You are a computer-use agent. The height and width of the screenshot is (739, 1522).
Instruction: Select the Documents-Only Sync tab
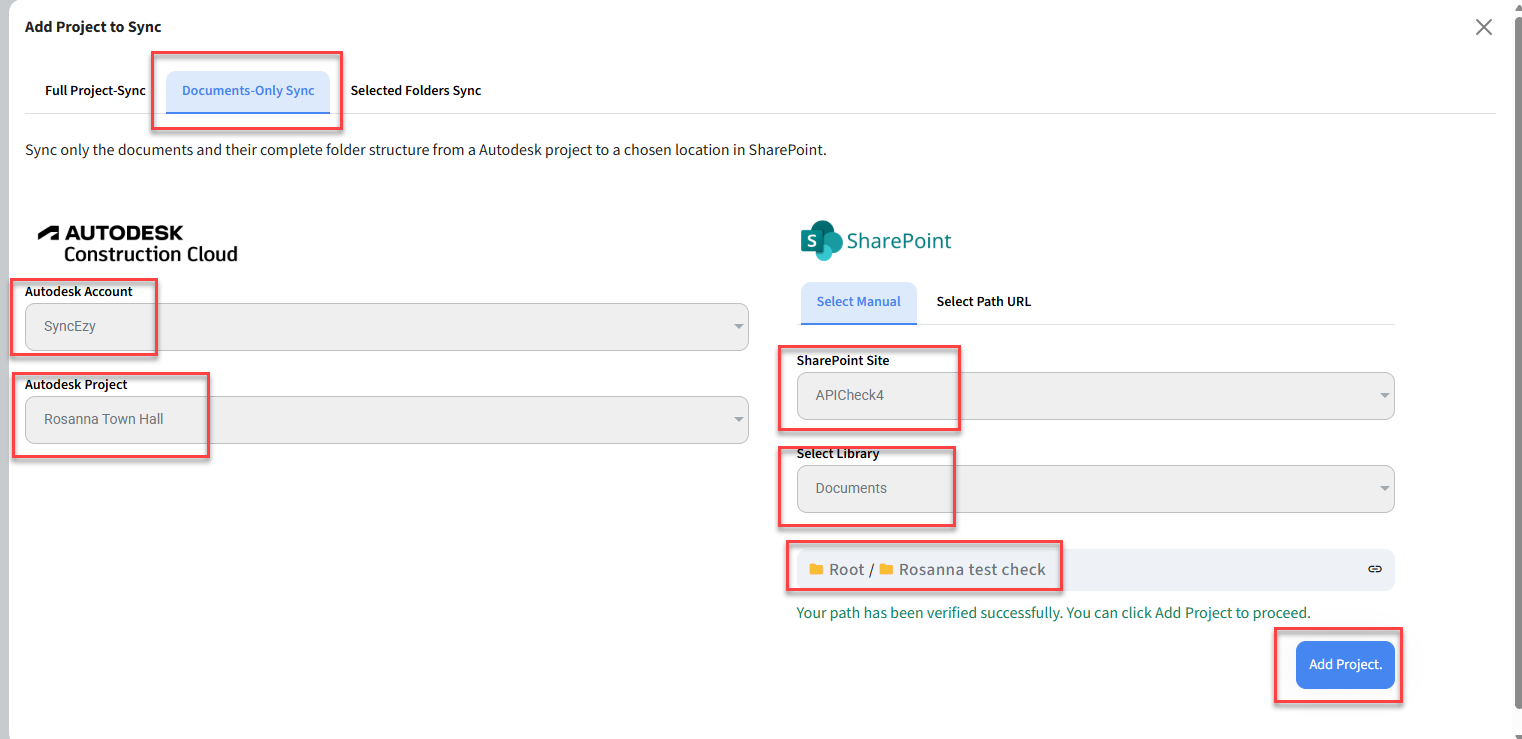pyautogui.click(x=248, y=91)
